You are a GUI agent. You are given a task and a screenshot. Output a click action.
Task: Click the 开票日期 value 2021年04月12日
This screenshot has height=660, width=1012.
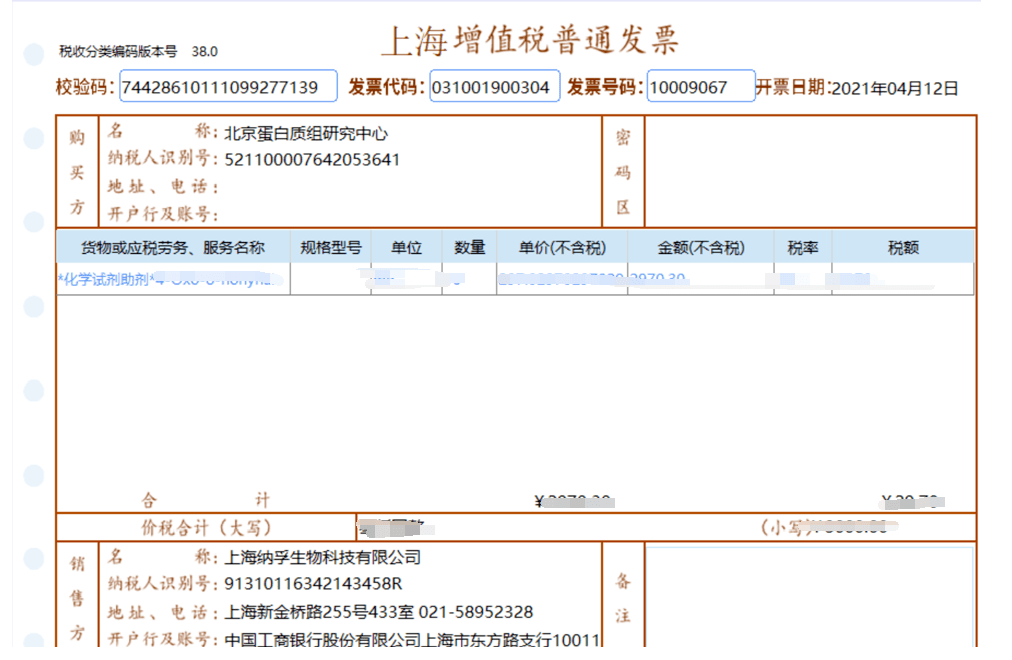[894, 88]
